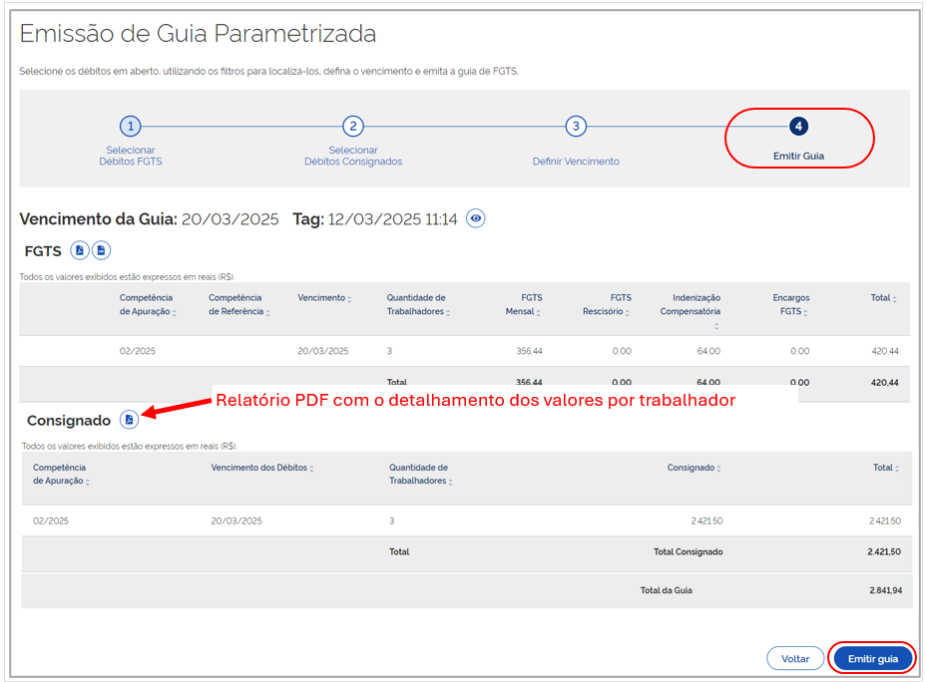This screenshot has height=682, width=926.
Task: Sort by Encargos FGTS column
Action: [x=792, y=305]
